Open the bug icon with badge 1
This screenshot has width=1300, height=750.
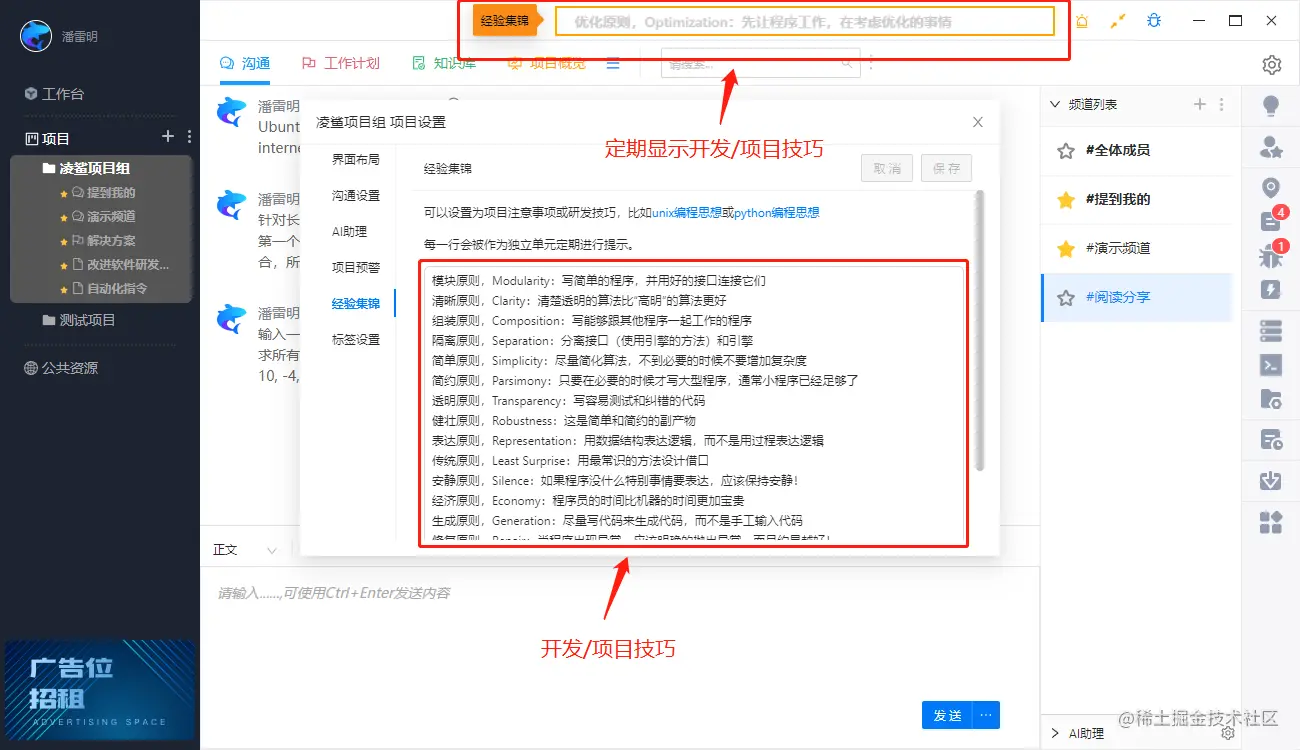point(1272,255)
